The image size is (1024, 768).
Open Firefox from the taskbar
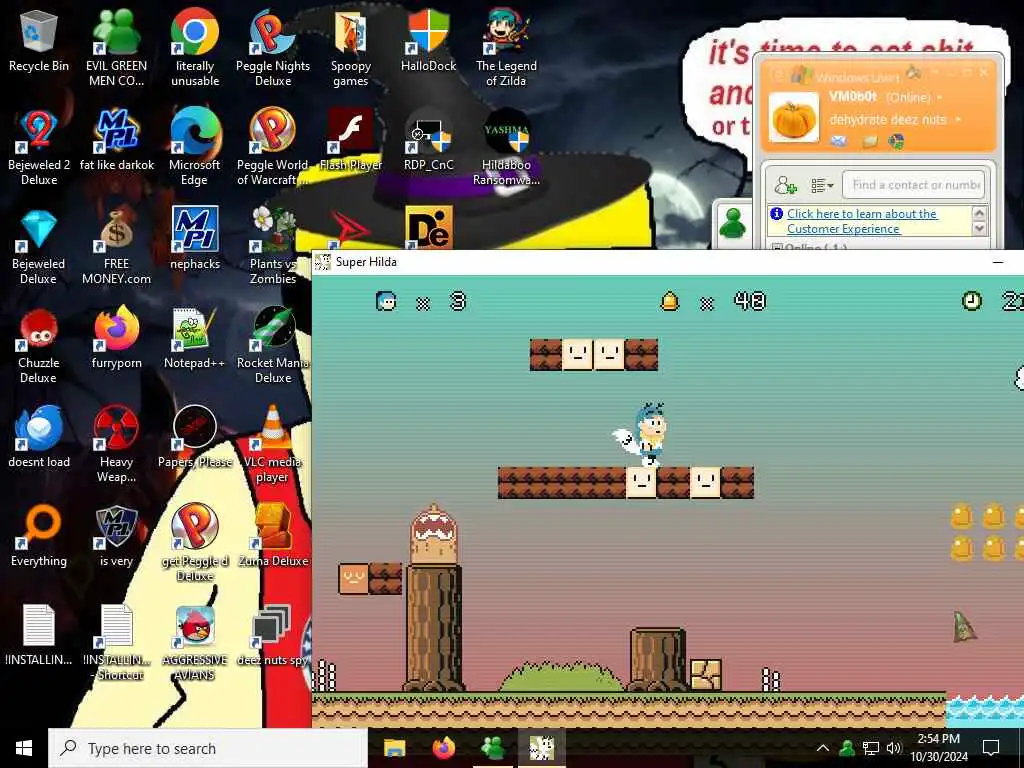click(x=444, y=748)
